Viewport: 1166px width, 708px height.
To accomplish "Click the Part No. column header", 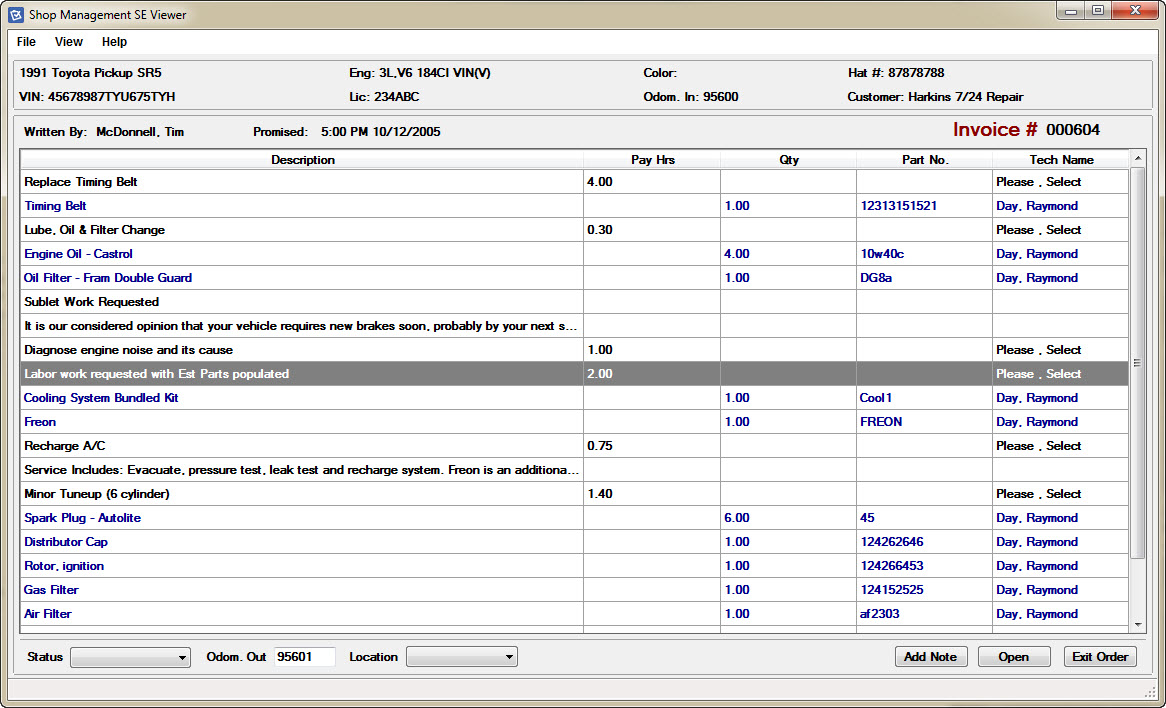I will coord(924,160).
